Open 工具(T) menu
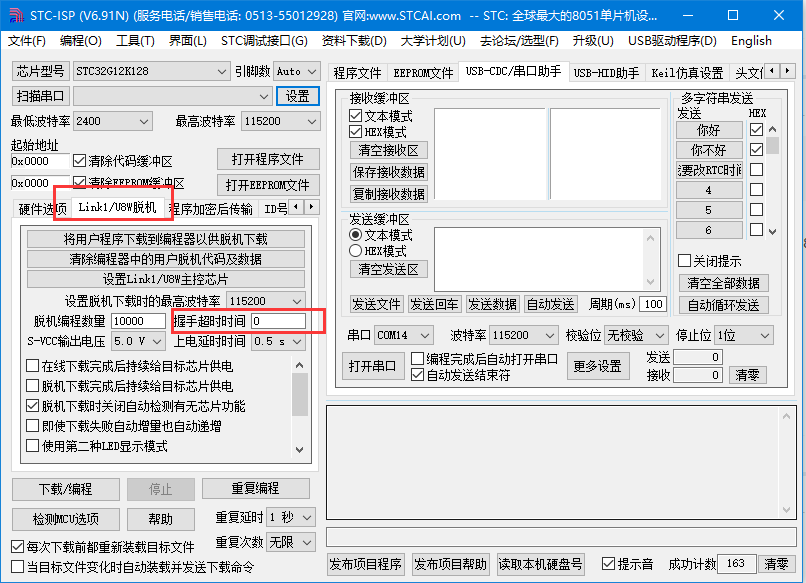 (135, 41)
